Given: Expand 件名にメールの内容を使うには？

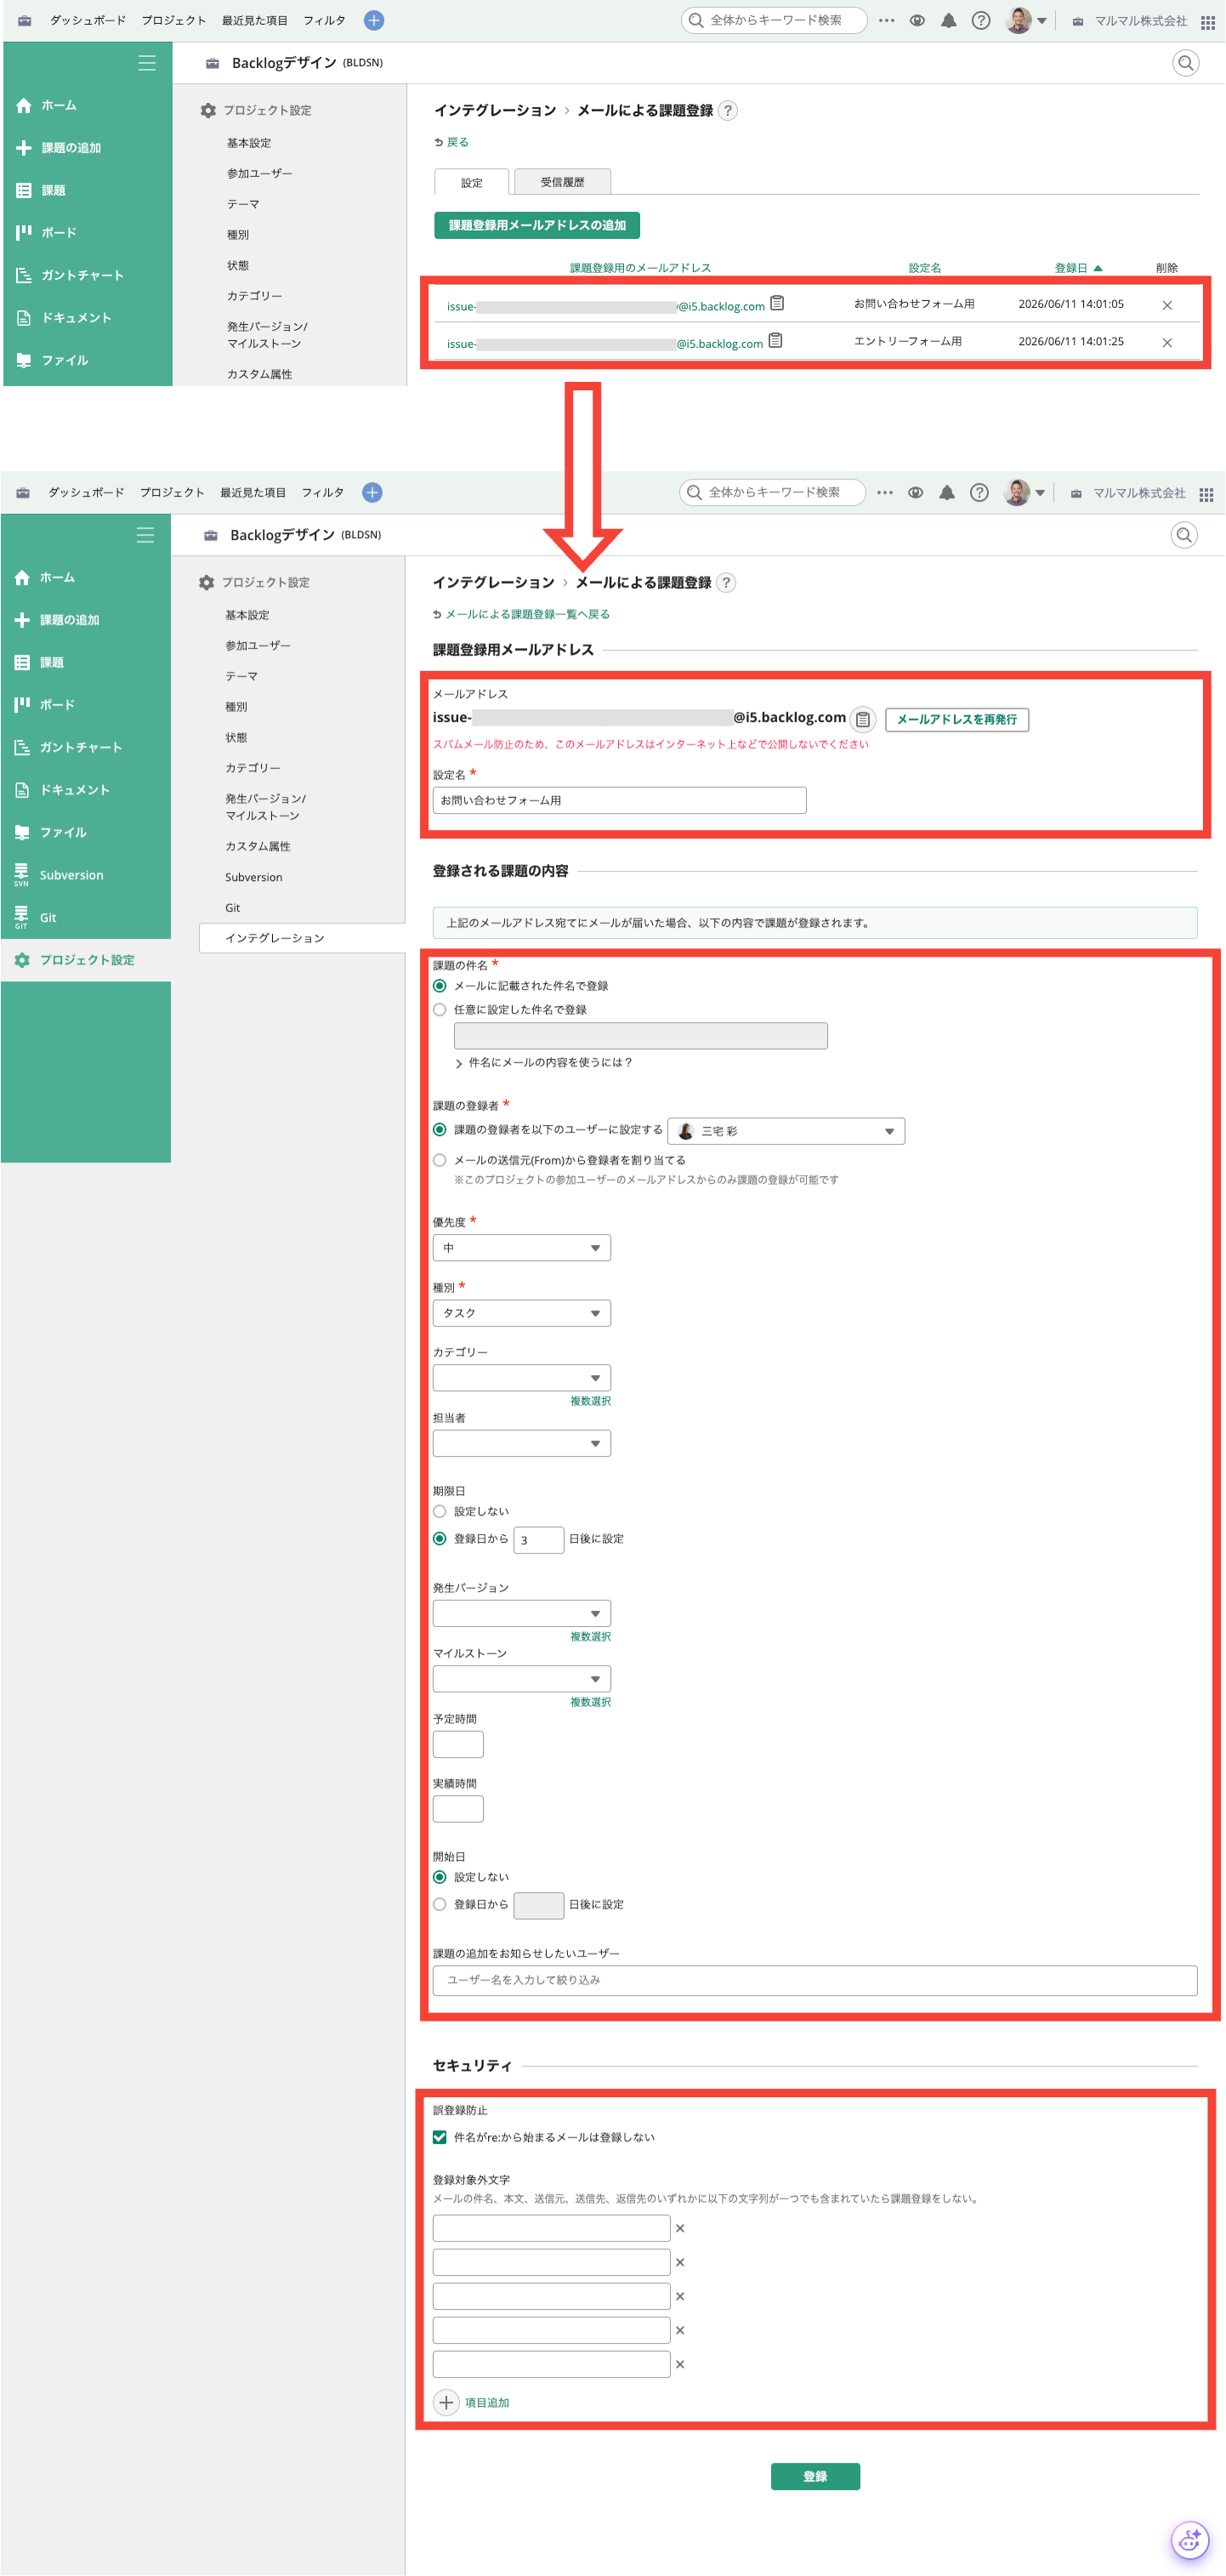Looking at the screenshot, I should [x=544, y=1062].
